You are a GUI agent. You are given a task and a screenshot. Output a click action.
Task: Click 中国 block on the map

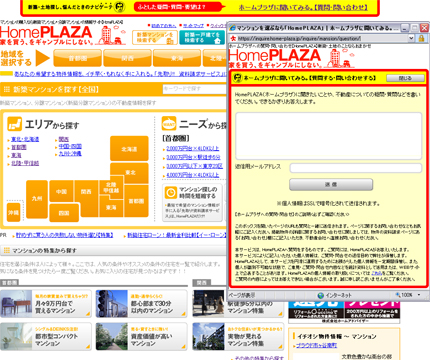pyautogui.click(x=61, y=192)
